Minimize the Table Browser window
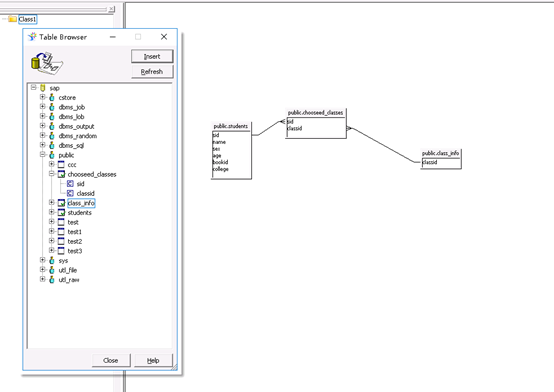The width and height of the screenshot is (554, 392). pyautogui.click(x=113, y=37)
